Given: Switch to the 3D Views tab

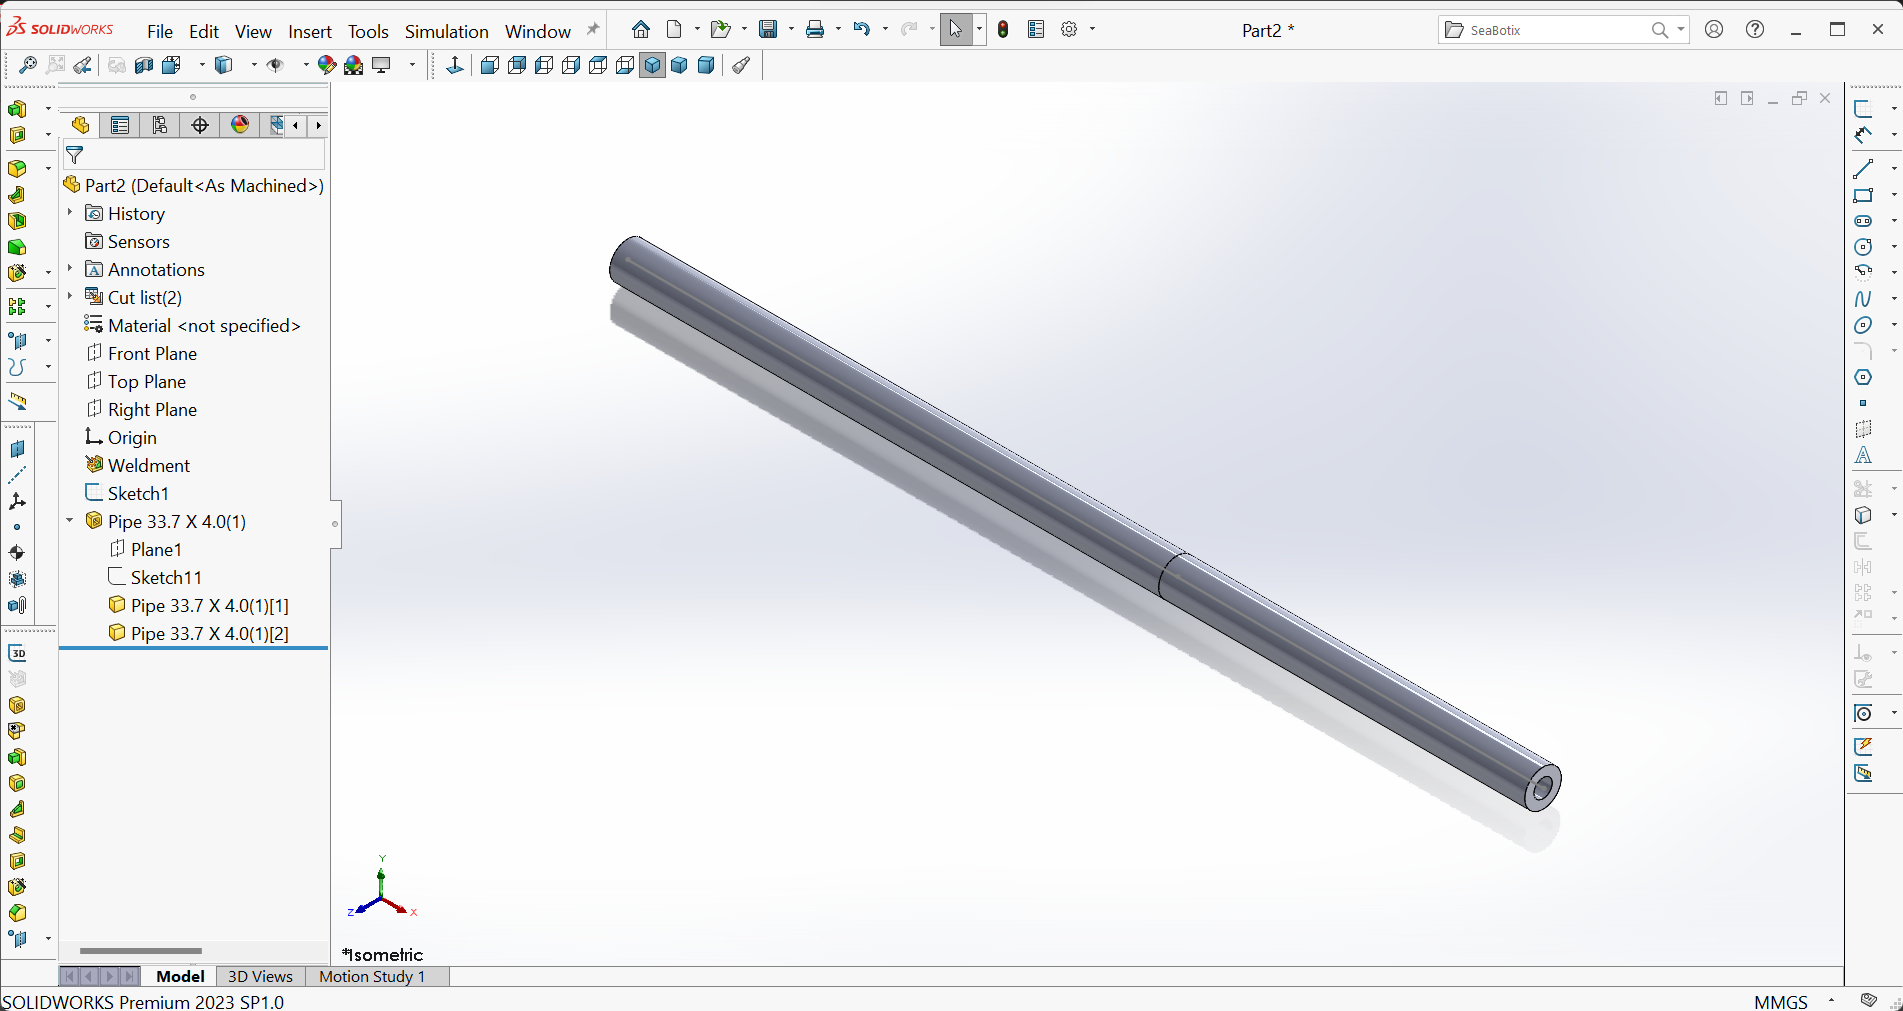Looking at the screenshot, I should click(260, 976).
